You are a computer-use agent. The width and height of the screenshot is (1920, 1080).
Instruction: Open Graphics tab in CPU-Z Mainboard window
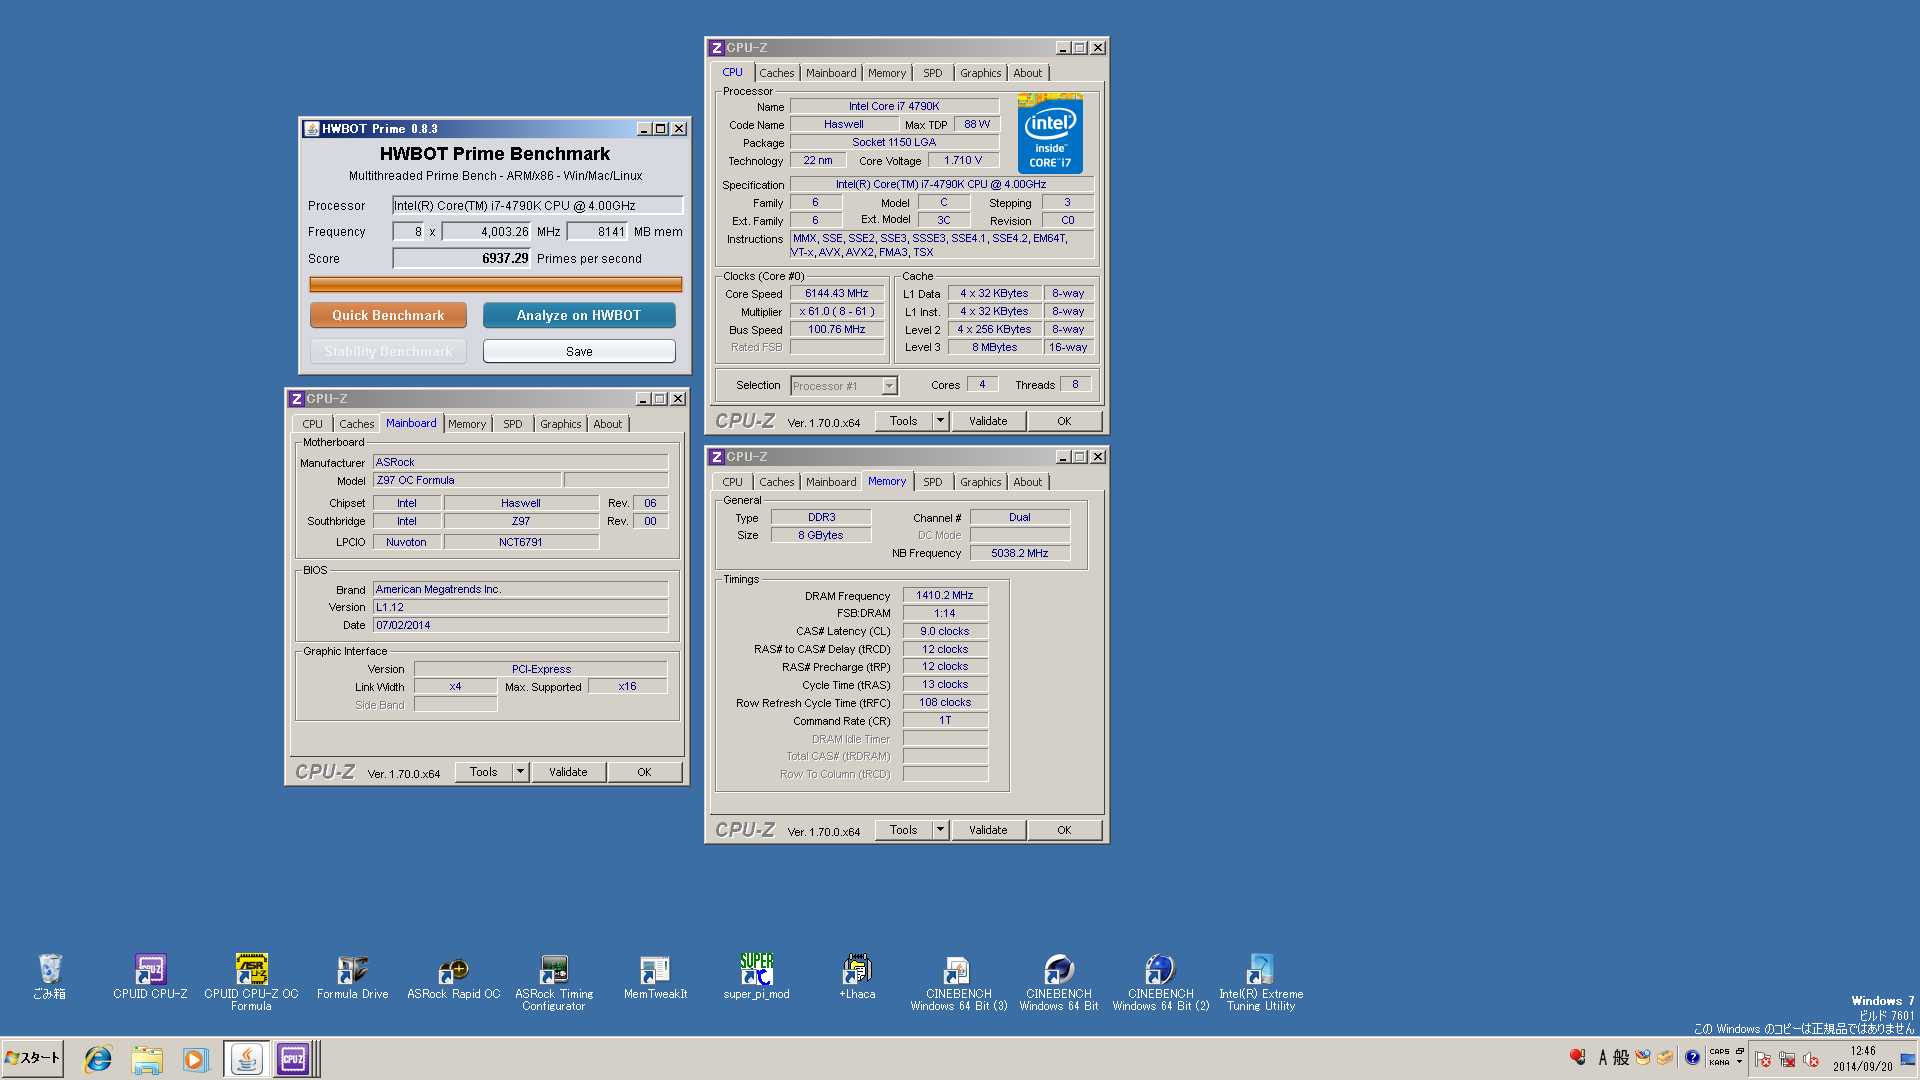[560, 424]
